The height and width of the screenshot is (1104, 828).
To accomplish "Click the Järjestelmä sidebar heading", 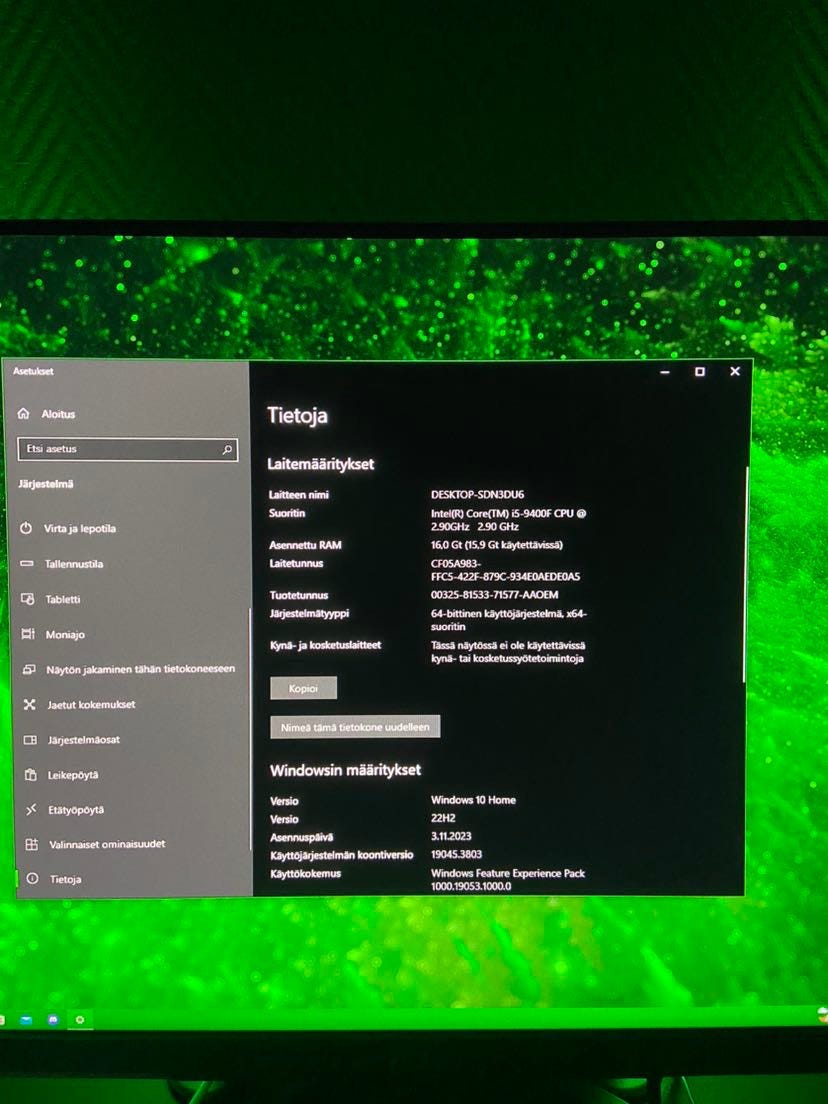I will [46, 484].
